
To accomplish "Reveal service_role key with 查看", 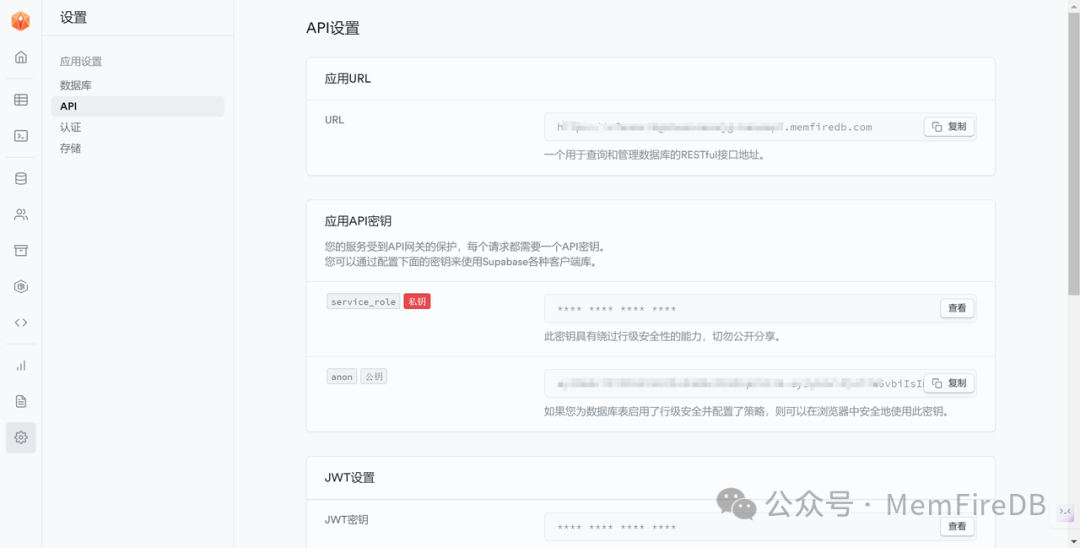I will (x=957, y=308).
